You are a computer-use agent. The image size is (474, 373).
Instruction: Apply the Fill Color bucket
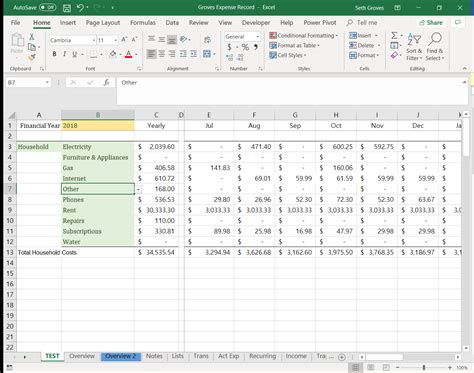(x=113, y=54)
